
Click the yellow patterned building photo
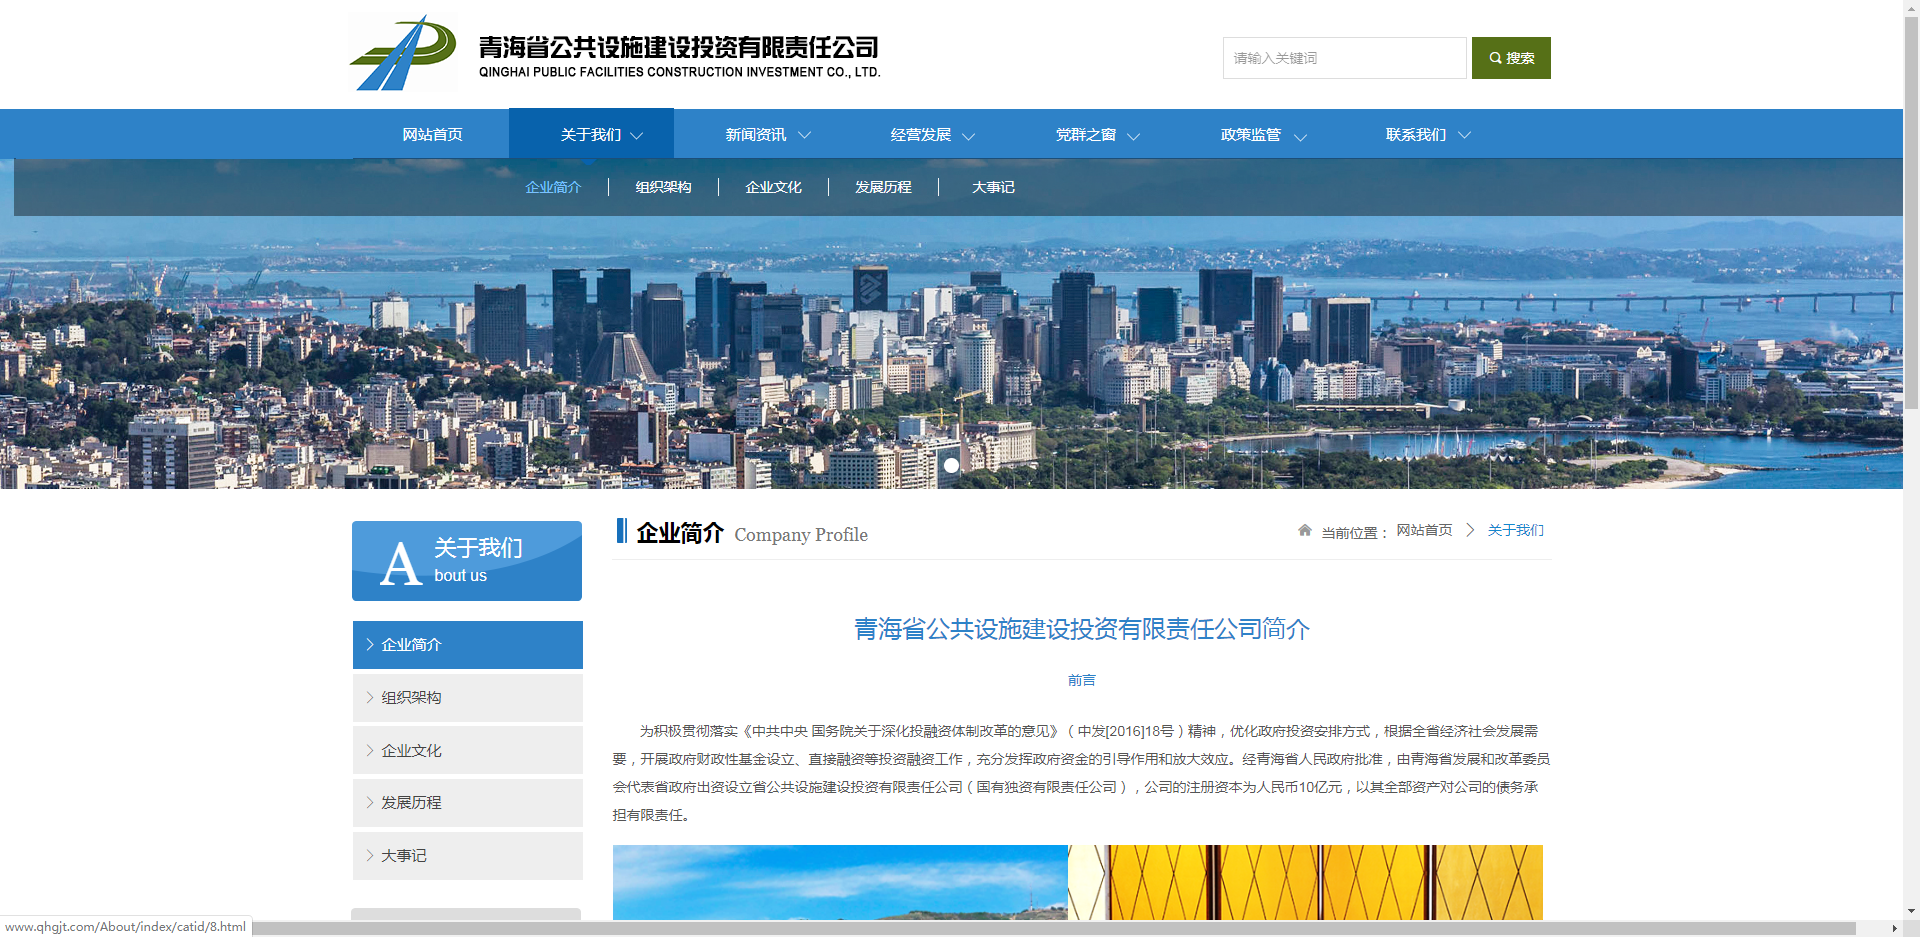(1305, 882)
